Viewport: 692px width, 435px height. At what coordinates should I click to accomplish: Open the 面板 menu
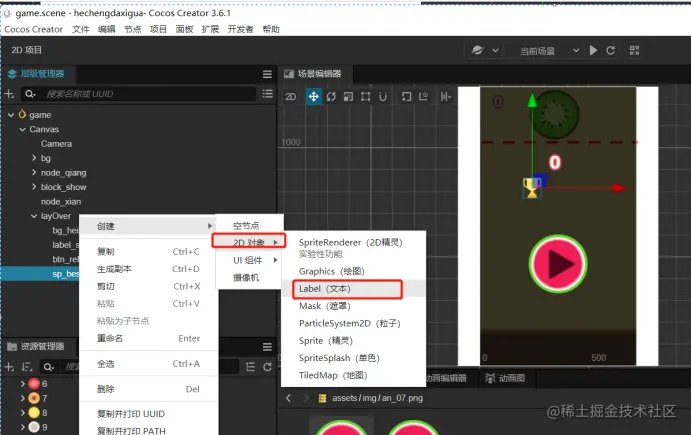tap(184, 29)
